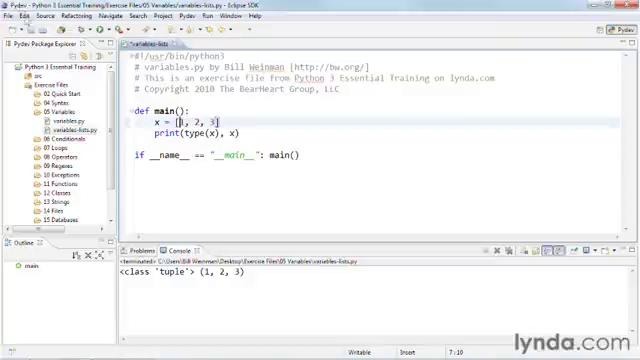640x360 pixels.
Task: Open the Refactoring menu
Action: coord(76,16)
